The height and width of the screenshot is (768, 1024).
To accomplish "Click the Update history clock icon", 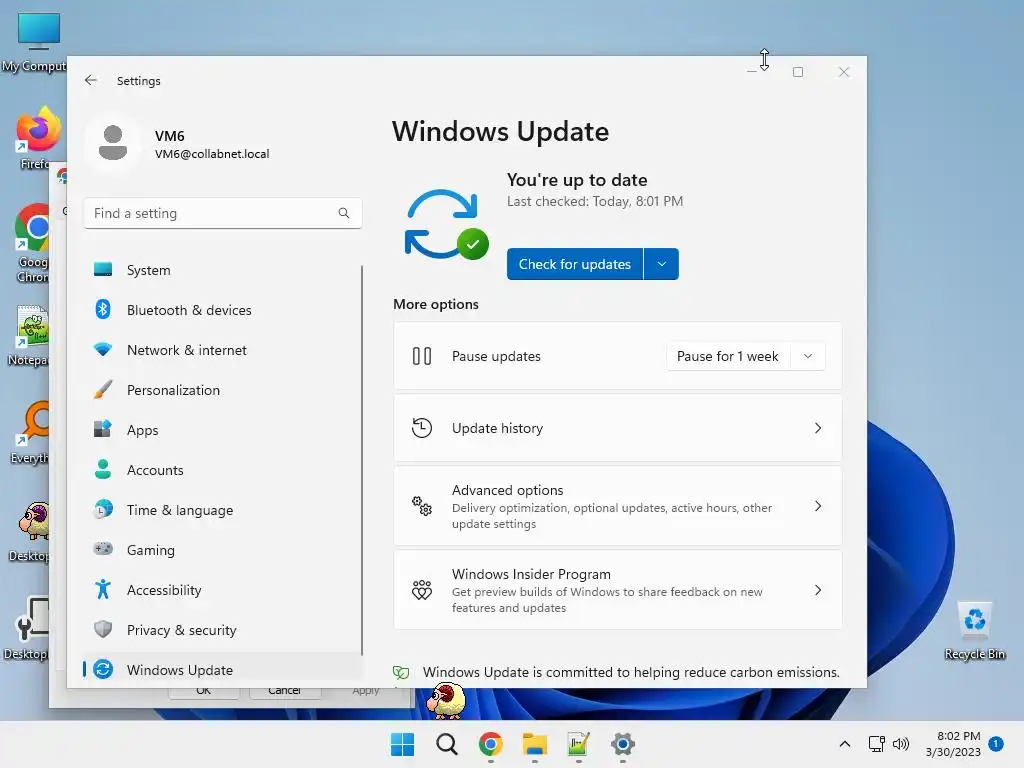I will (422, 428).
